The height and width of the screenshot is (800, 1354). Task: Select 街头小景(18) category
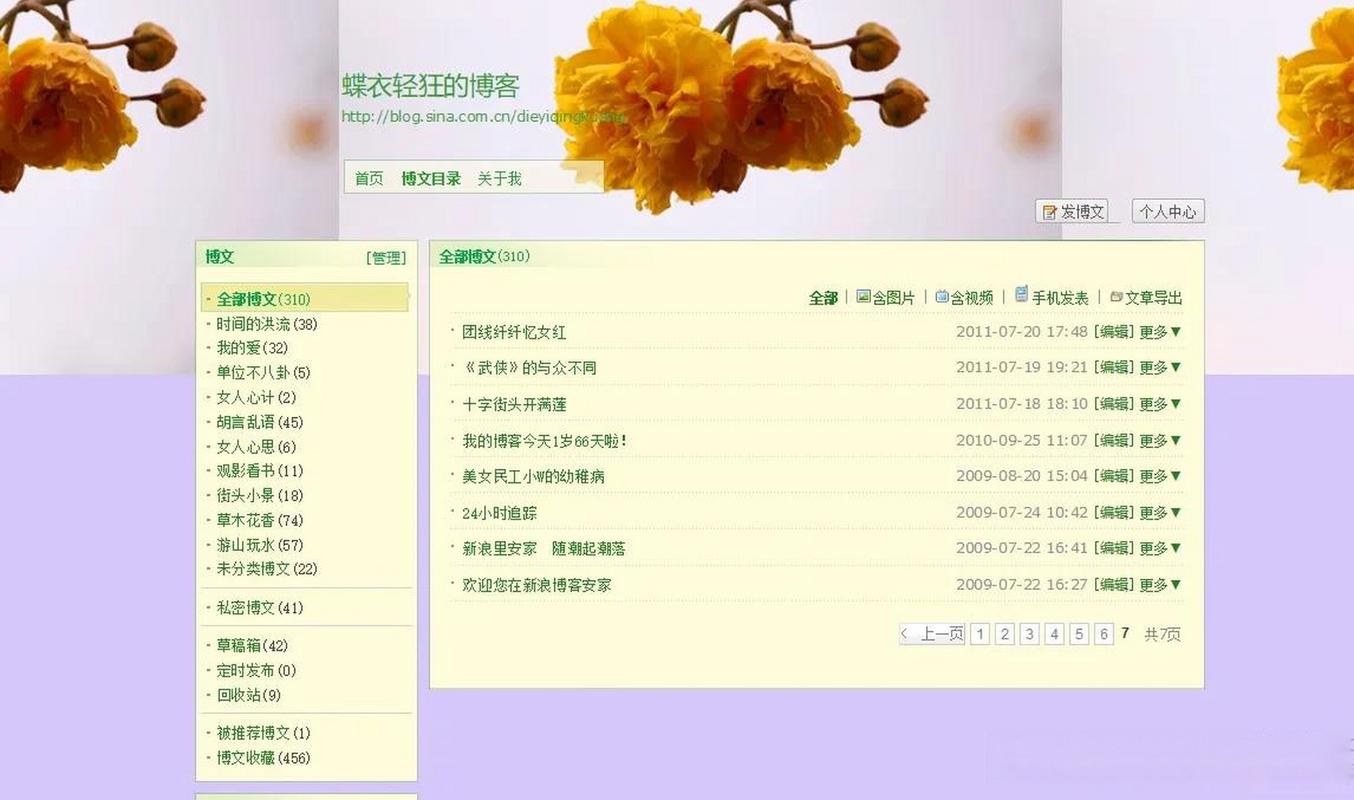260,496
